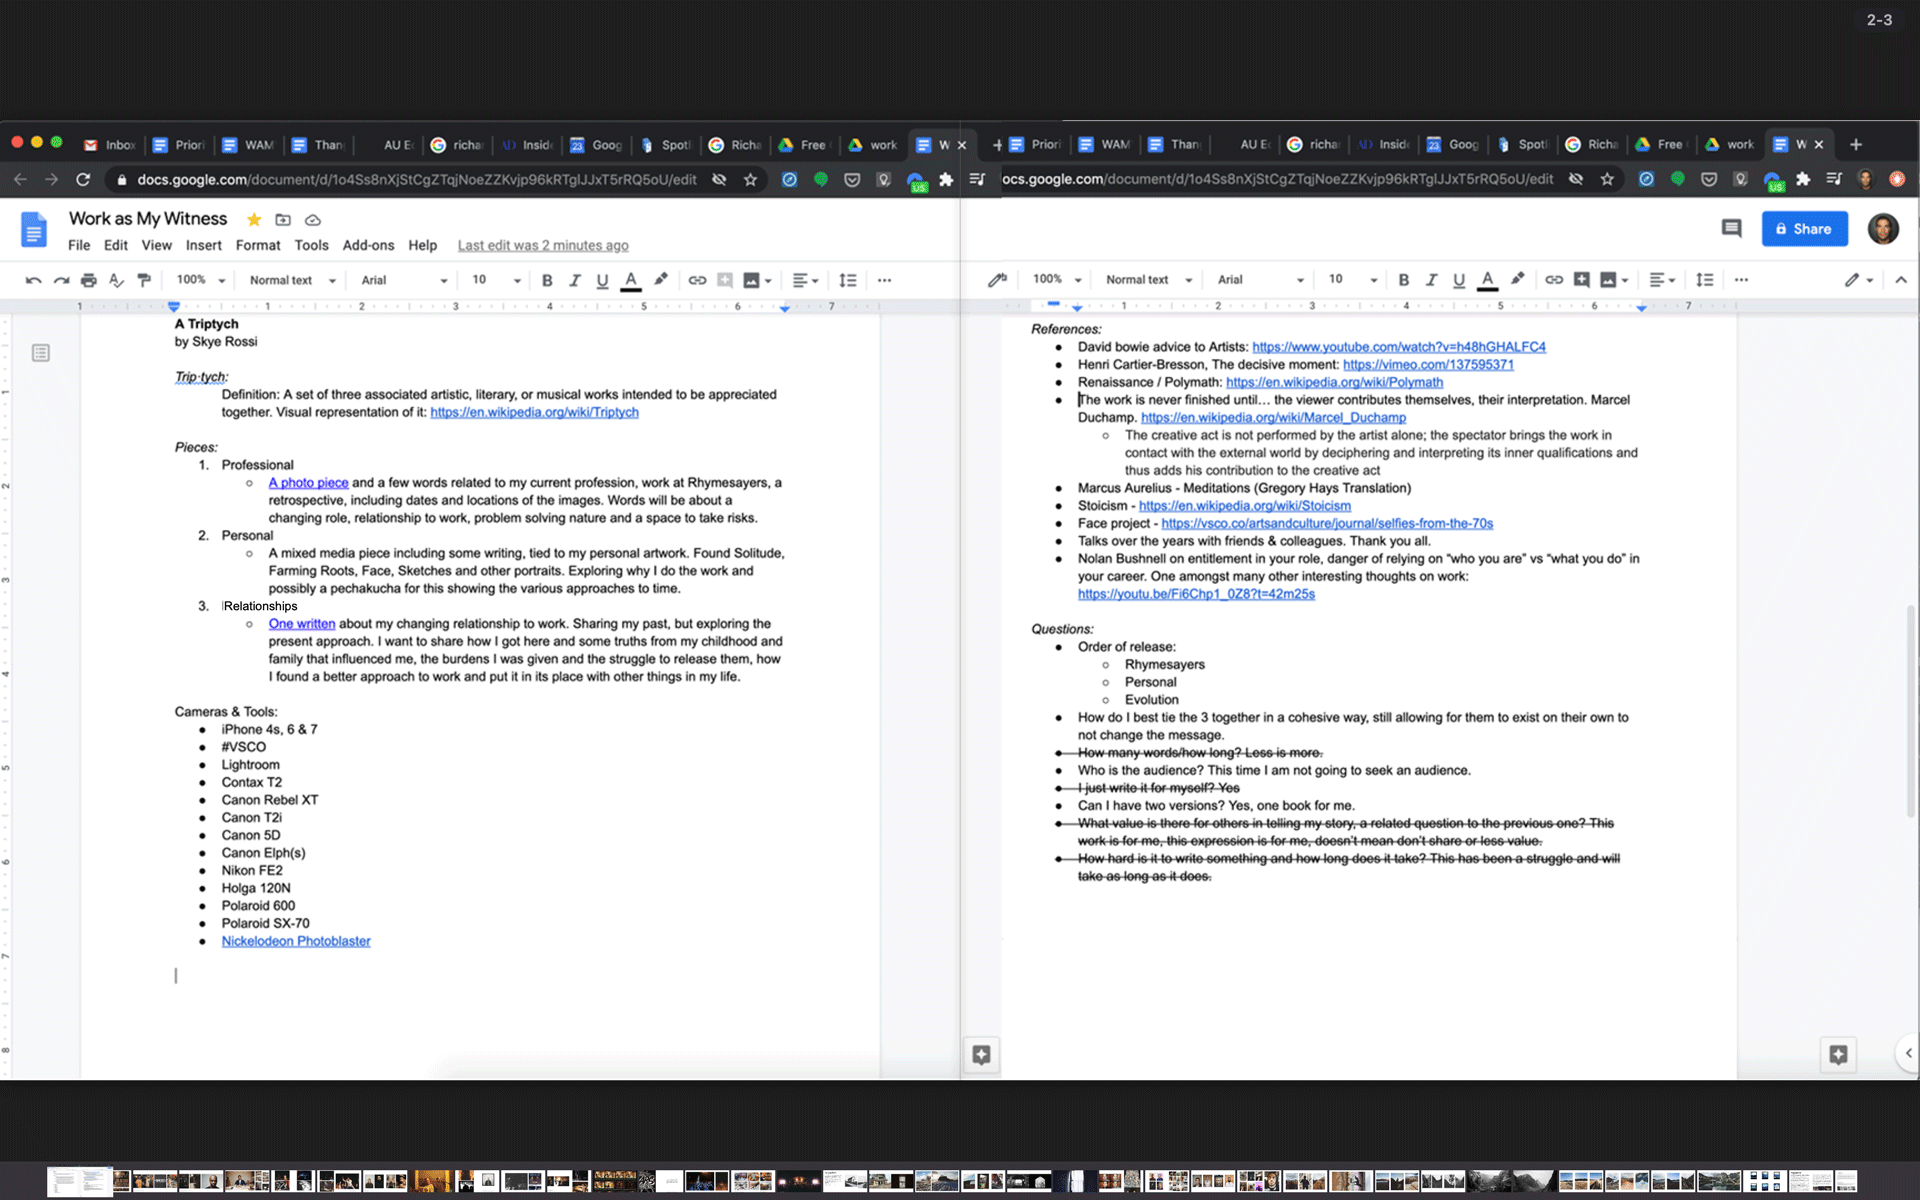1920x1200 pixels.
Task: Click the insert link icon in left toolbar
Action: 697,280
